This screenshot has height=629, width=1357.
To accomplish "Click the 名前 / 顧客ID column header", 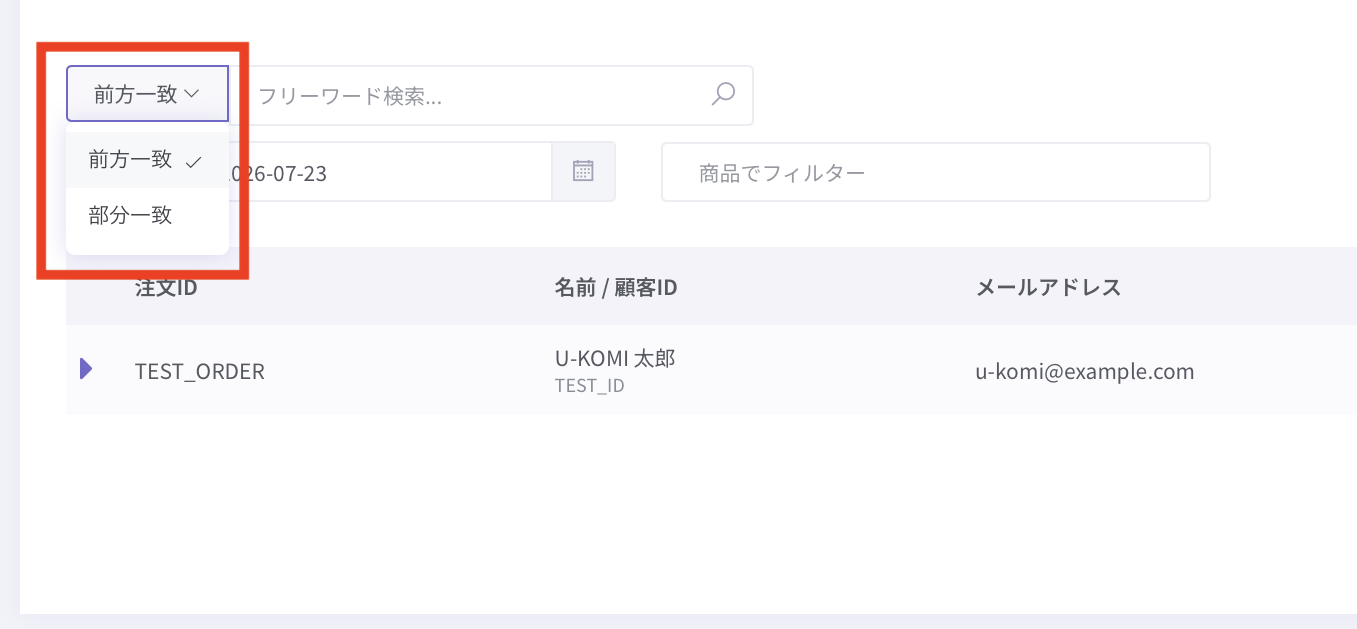I will tap(616, 287).
